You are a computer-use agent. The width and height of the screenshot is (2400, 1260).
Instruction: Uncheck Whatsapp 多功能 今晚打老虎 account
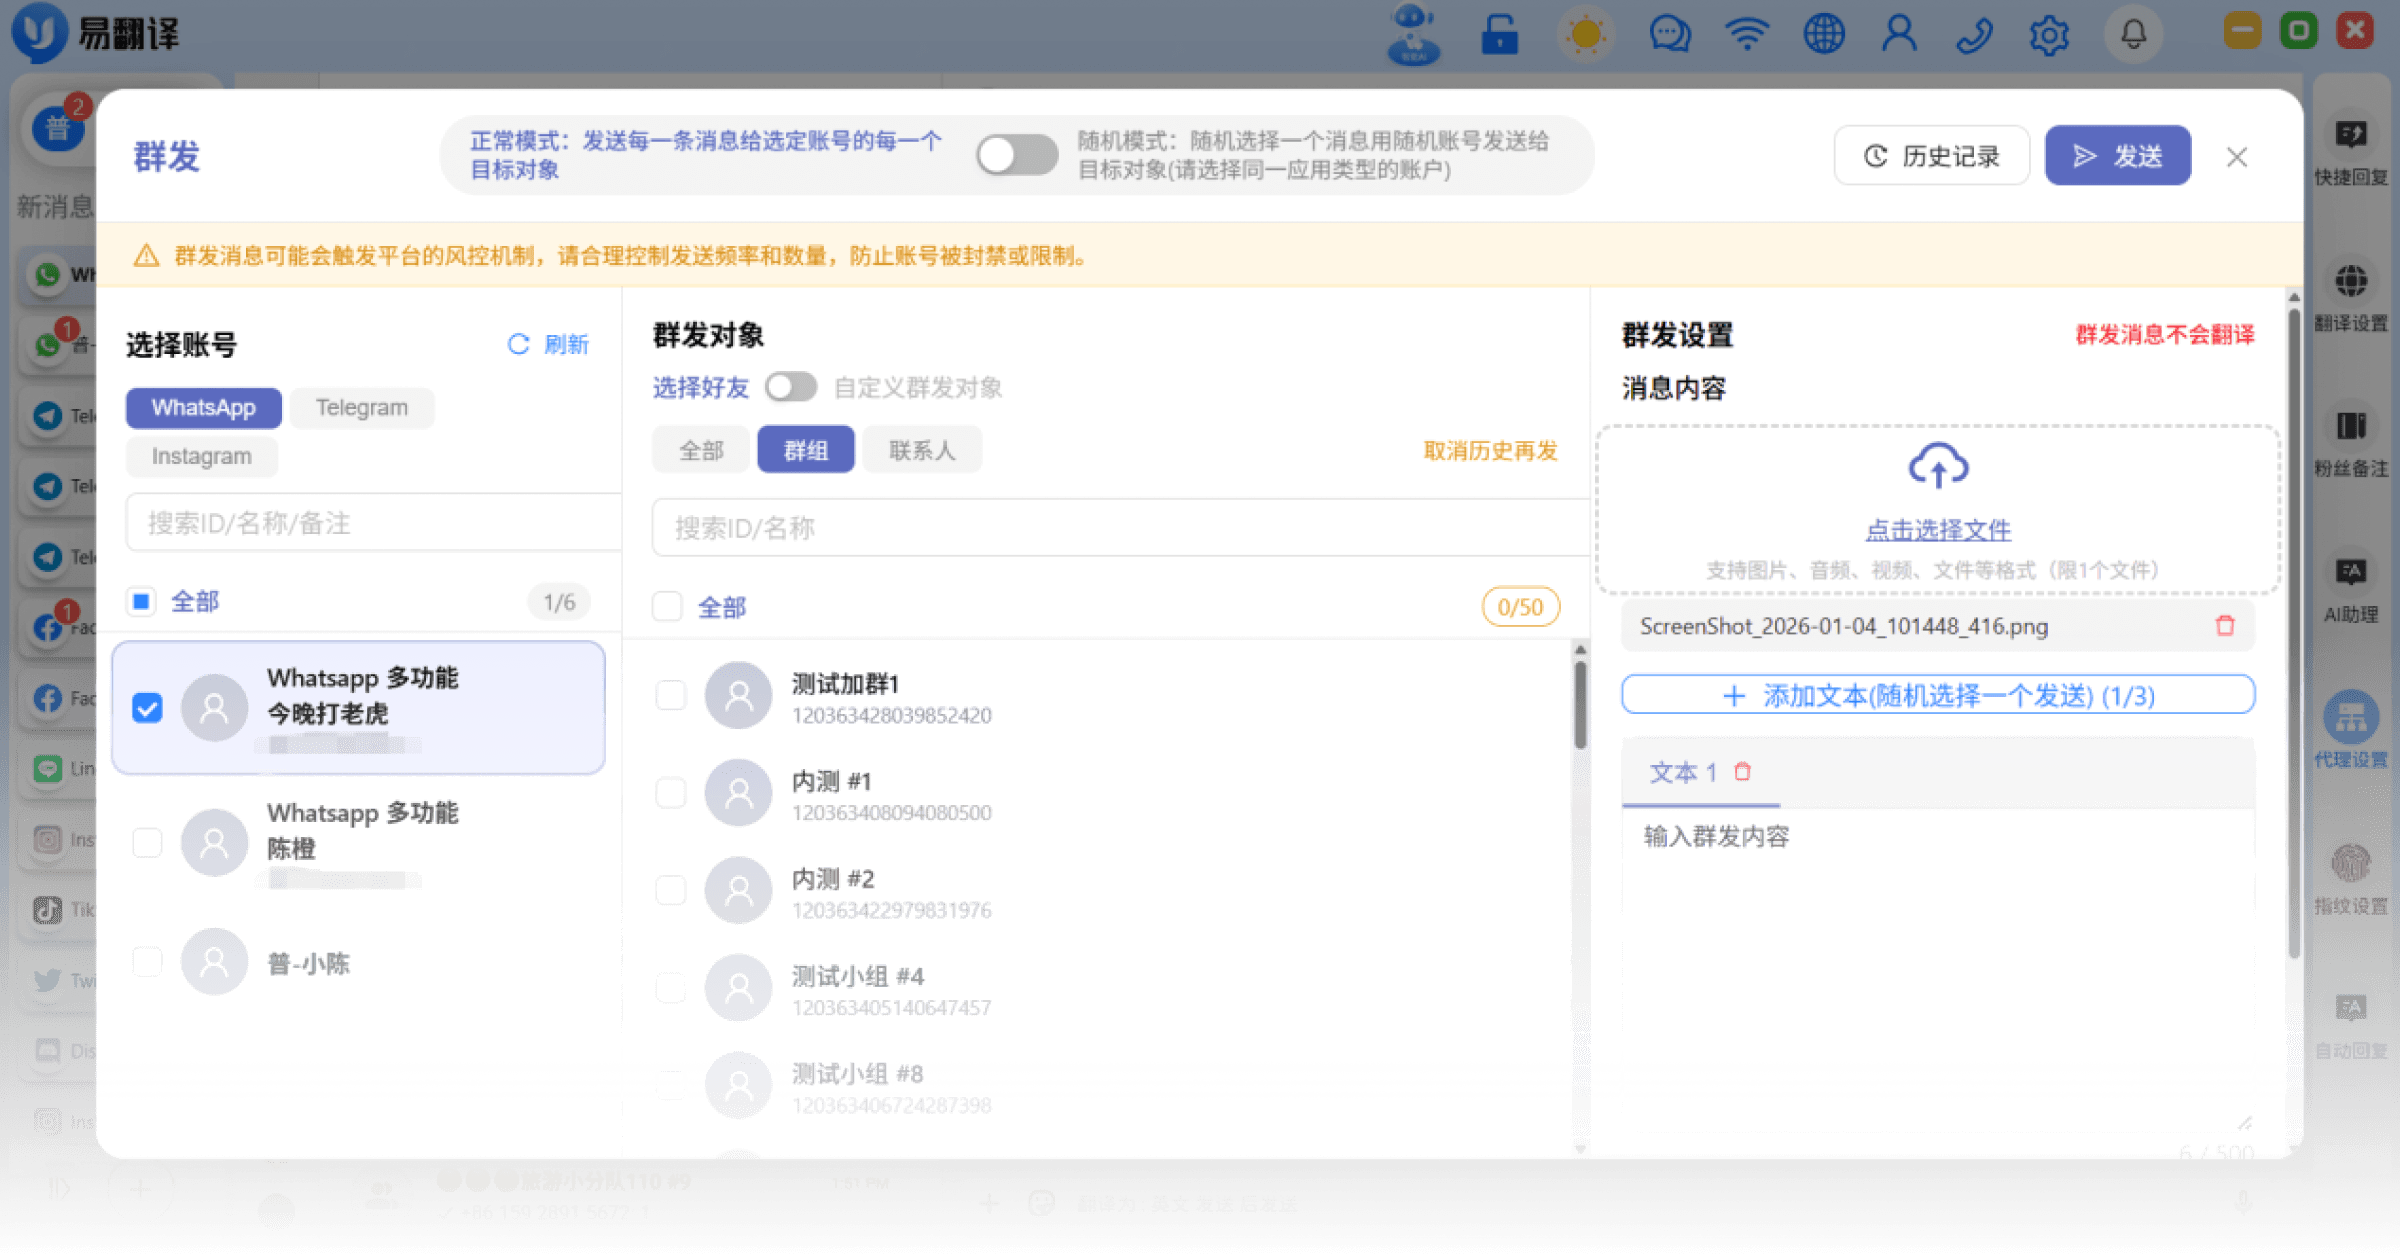147,708
